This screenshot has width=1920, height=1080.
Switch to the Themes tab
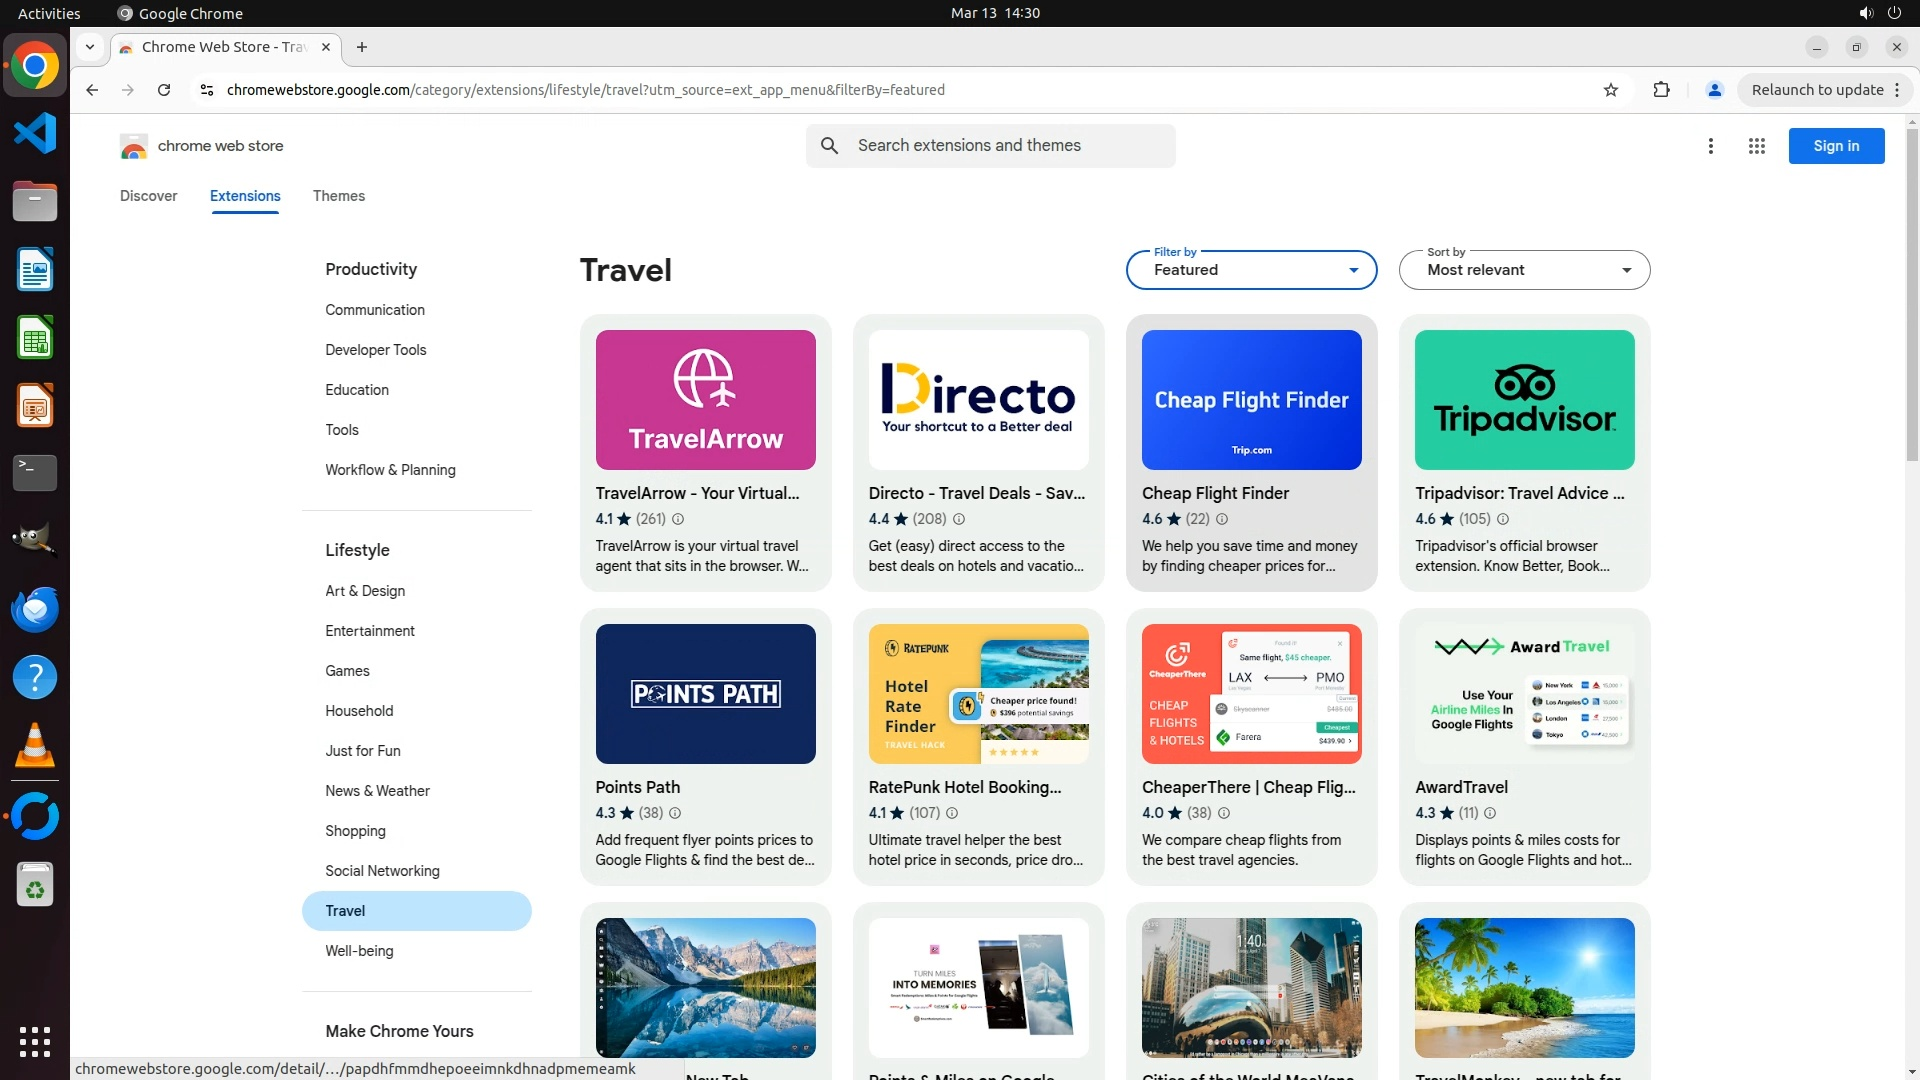coord(338,196)
